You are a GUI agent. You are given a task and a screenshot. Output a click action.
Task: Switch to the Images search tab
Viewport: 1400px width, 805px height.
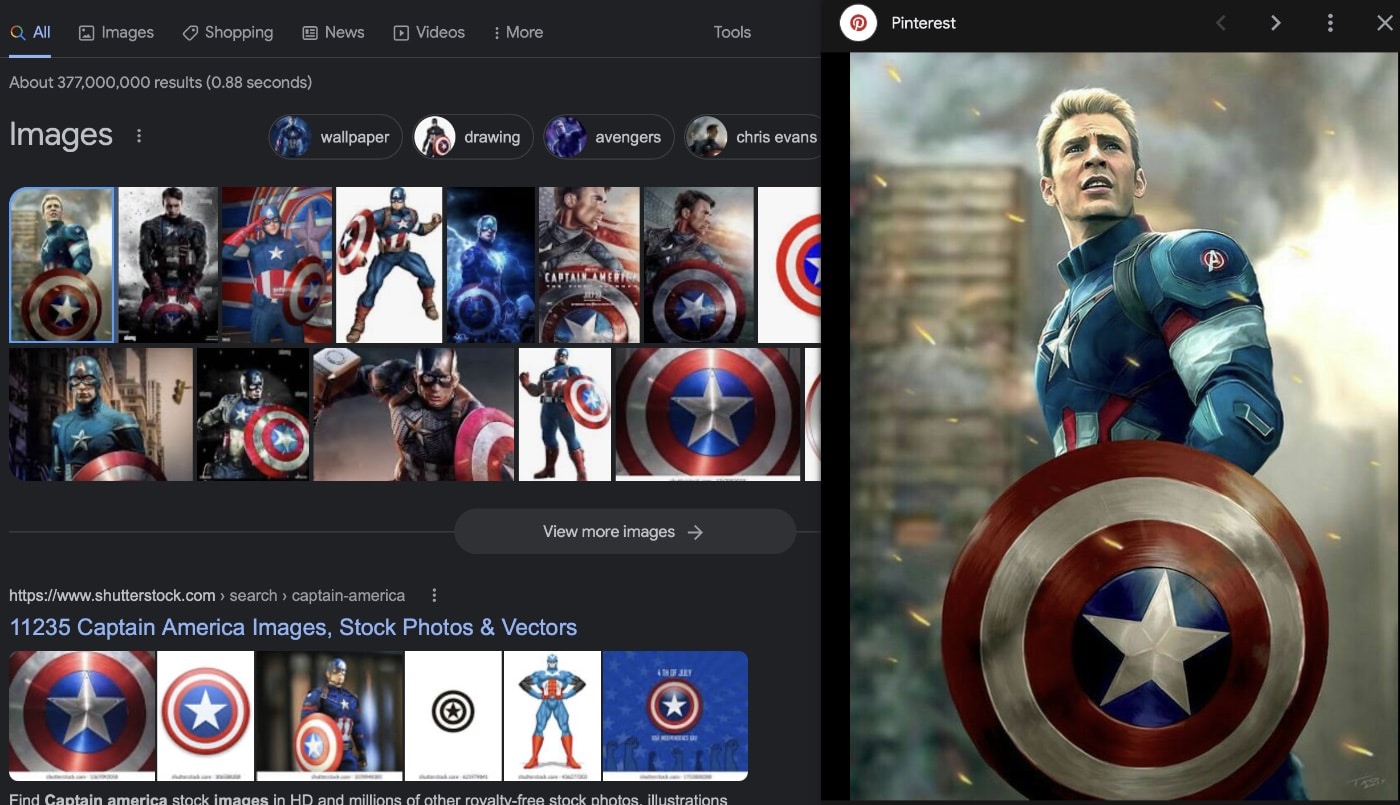pos(116,32)
